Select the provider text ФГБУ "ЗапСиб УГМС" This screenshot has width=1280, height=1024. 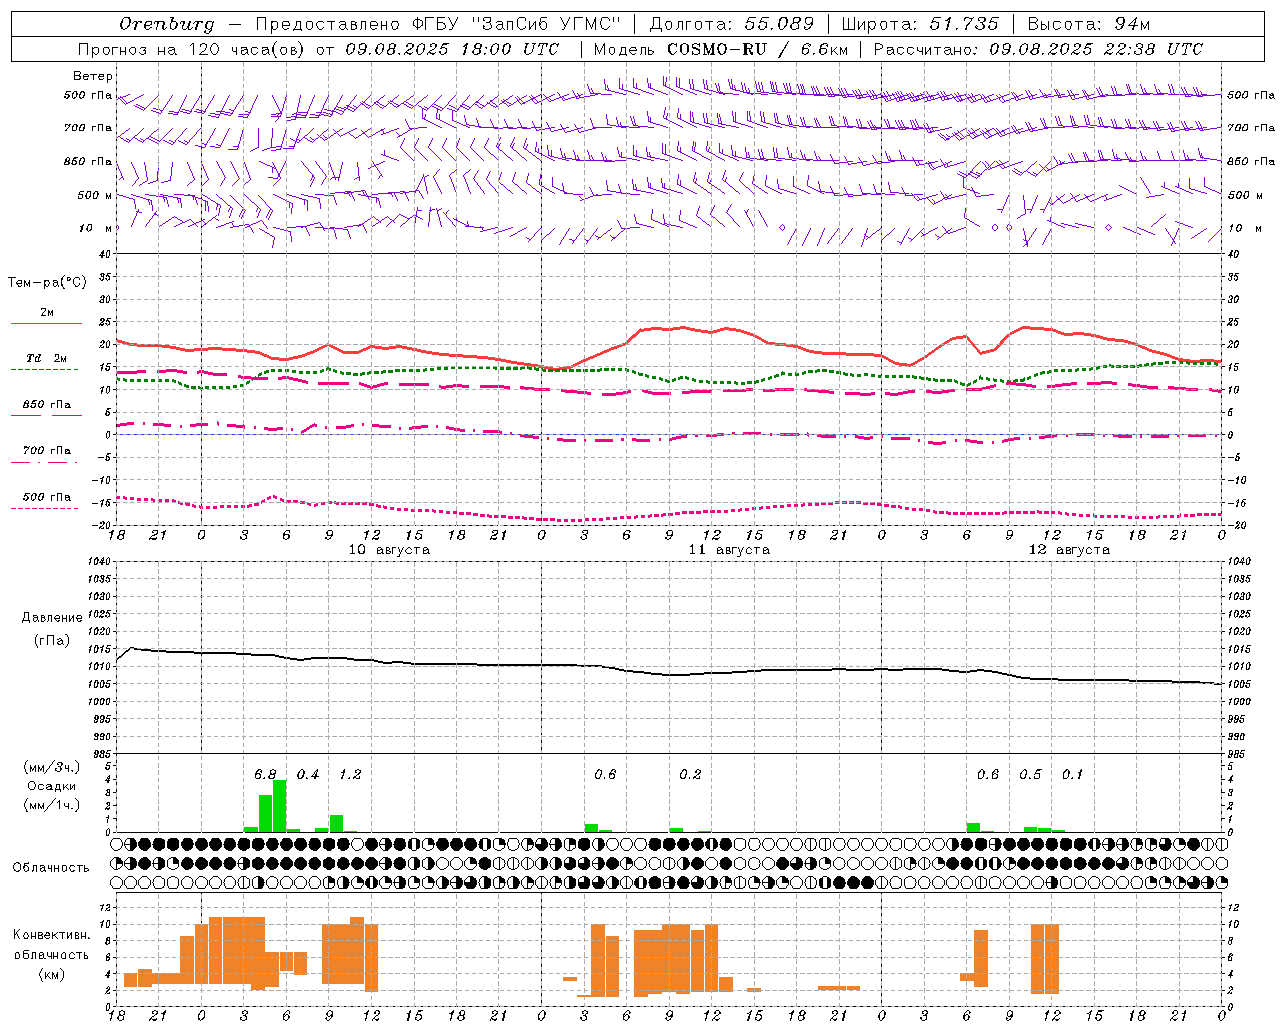(516, 24)
